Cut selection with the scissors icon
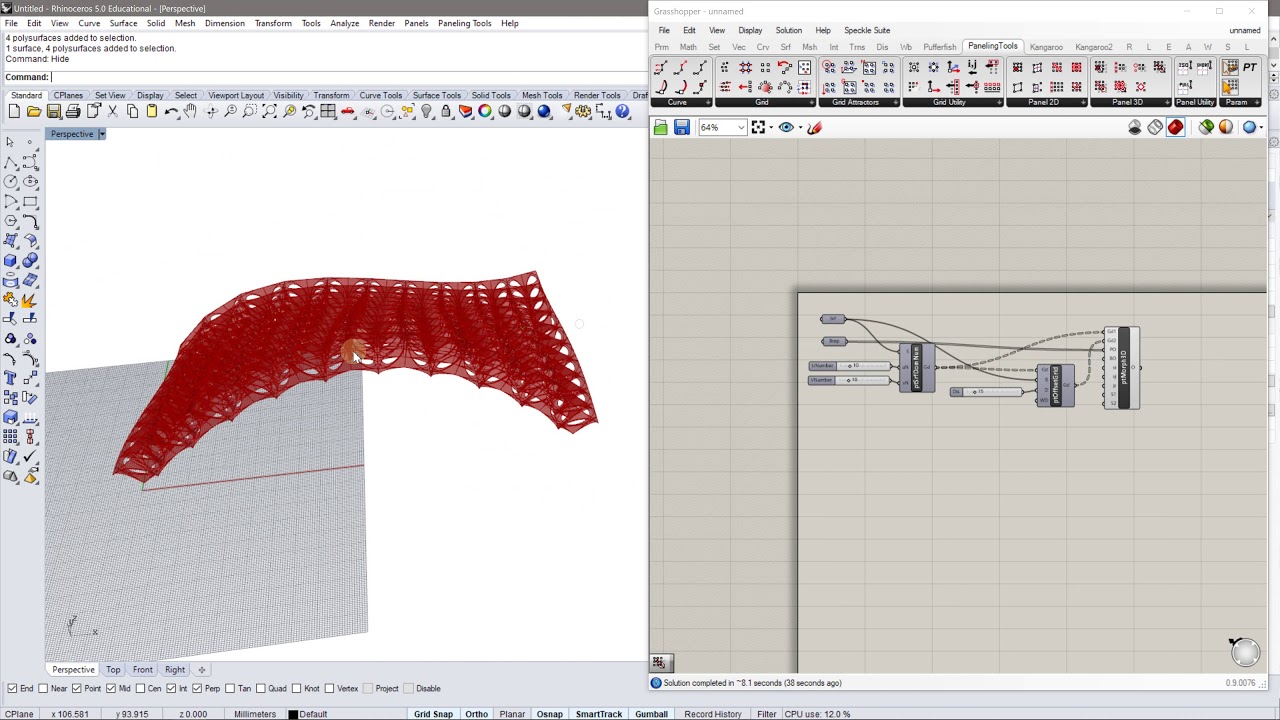 (112, 112)
